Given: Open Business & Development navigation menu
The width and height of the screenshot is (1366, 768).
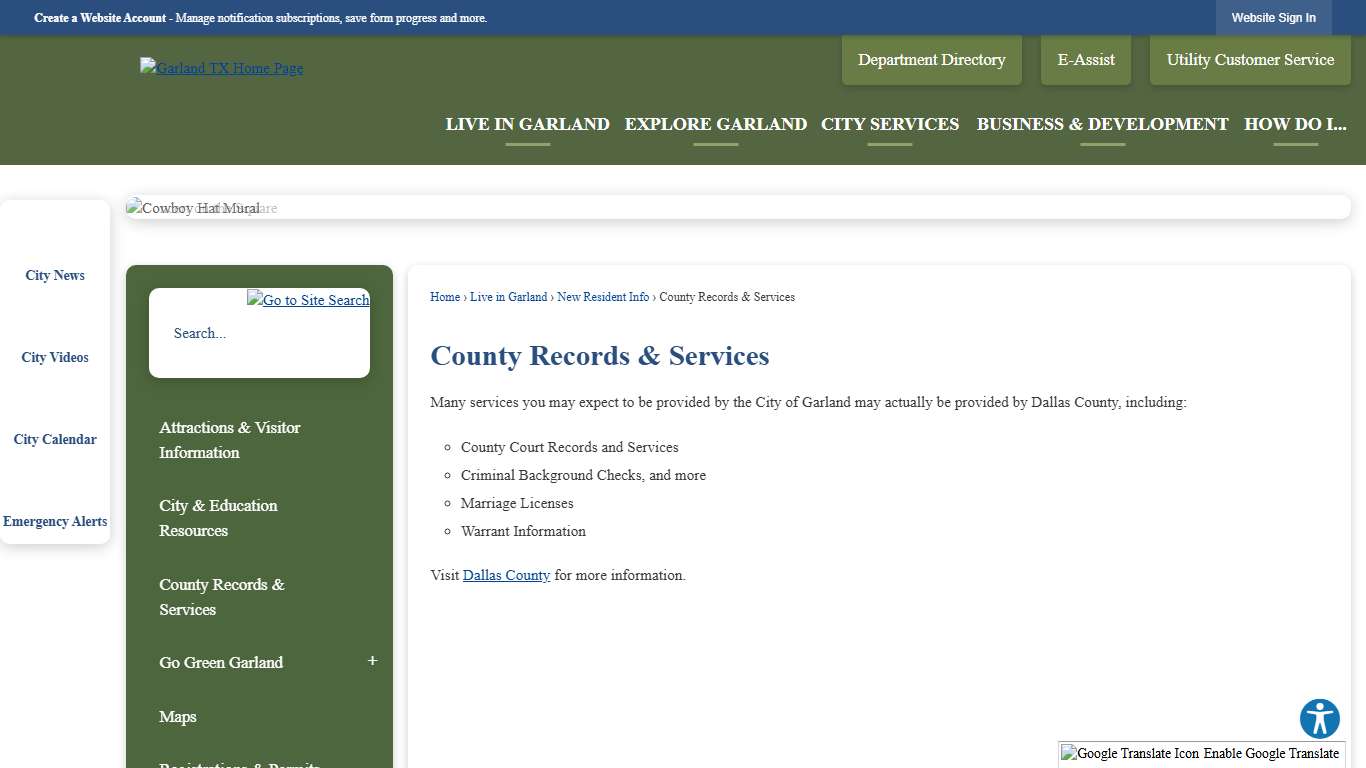Looking at the screenshot, I should click(x=1102, y=124).
